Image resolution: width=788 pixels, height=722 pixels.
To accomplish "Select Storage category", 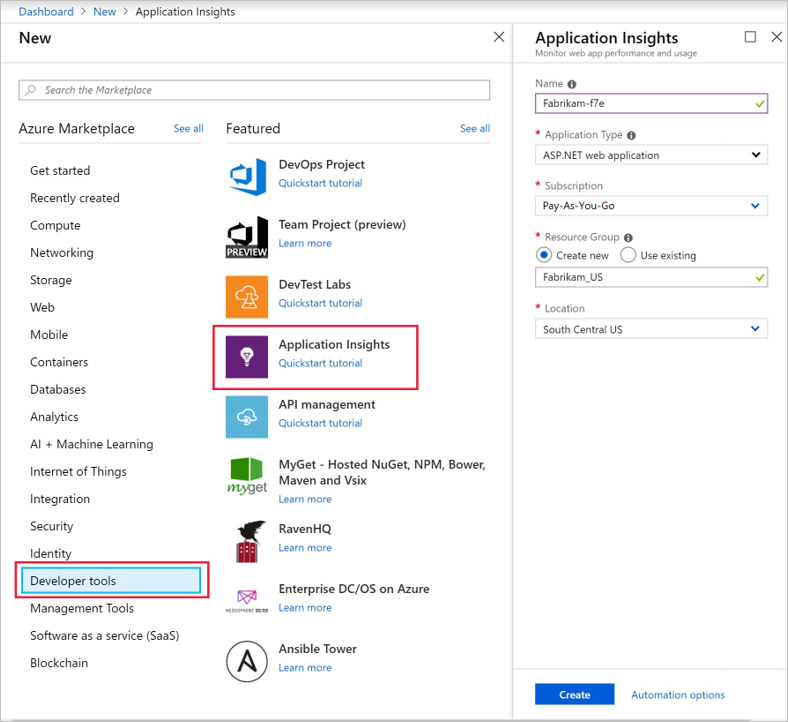I will pos(51,280).
